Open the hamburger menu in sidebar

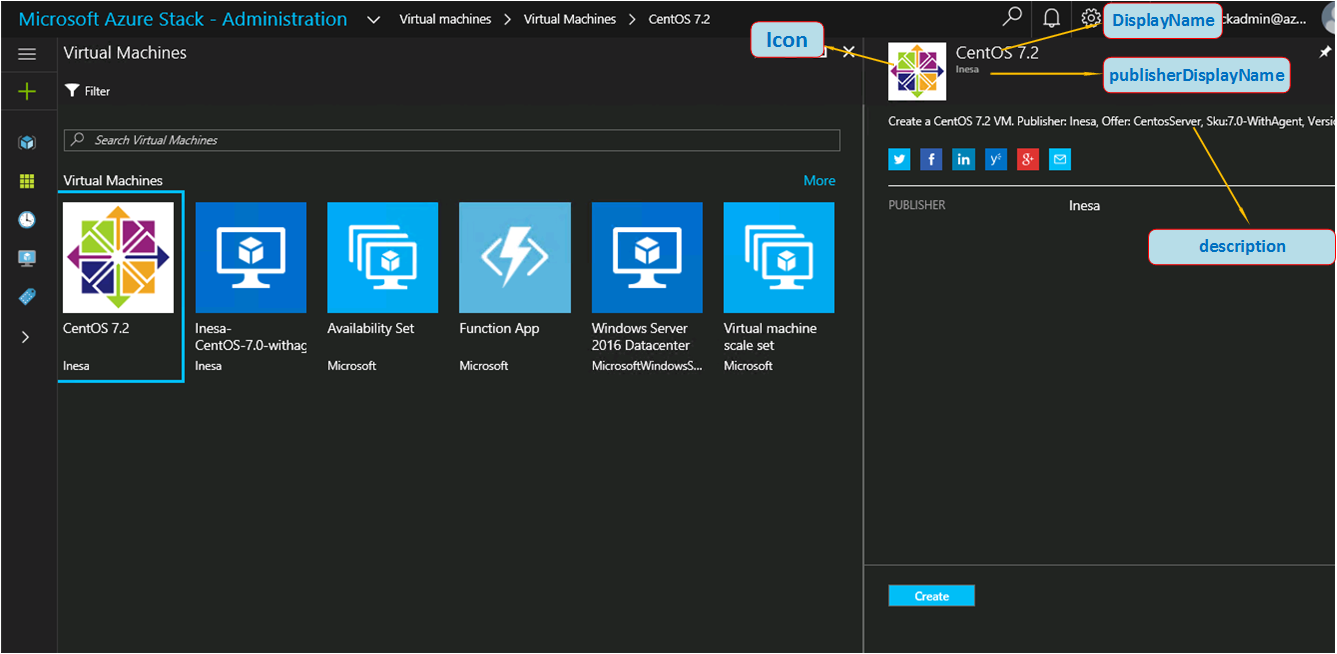[27, 54]
